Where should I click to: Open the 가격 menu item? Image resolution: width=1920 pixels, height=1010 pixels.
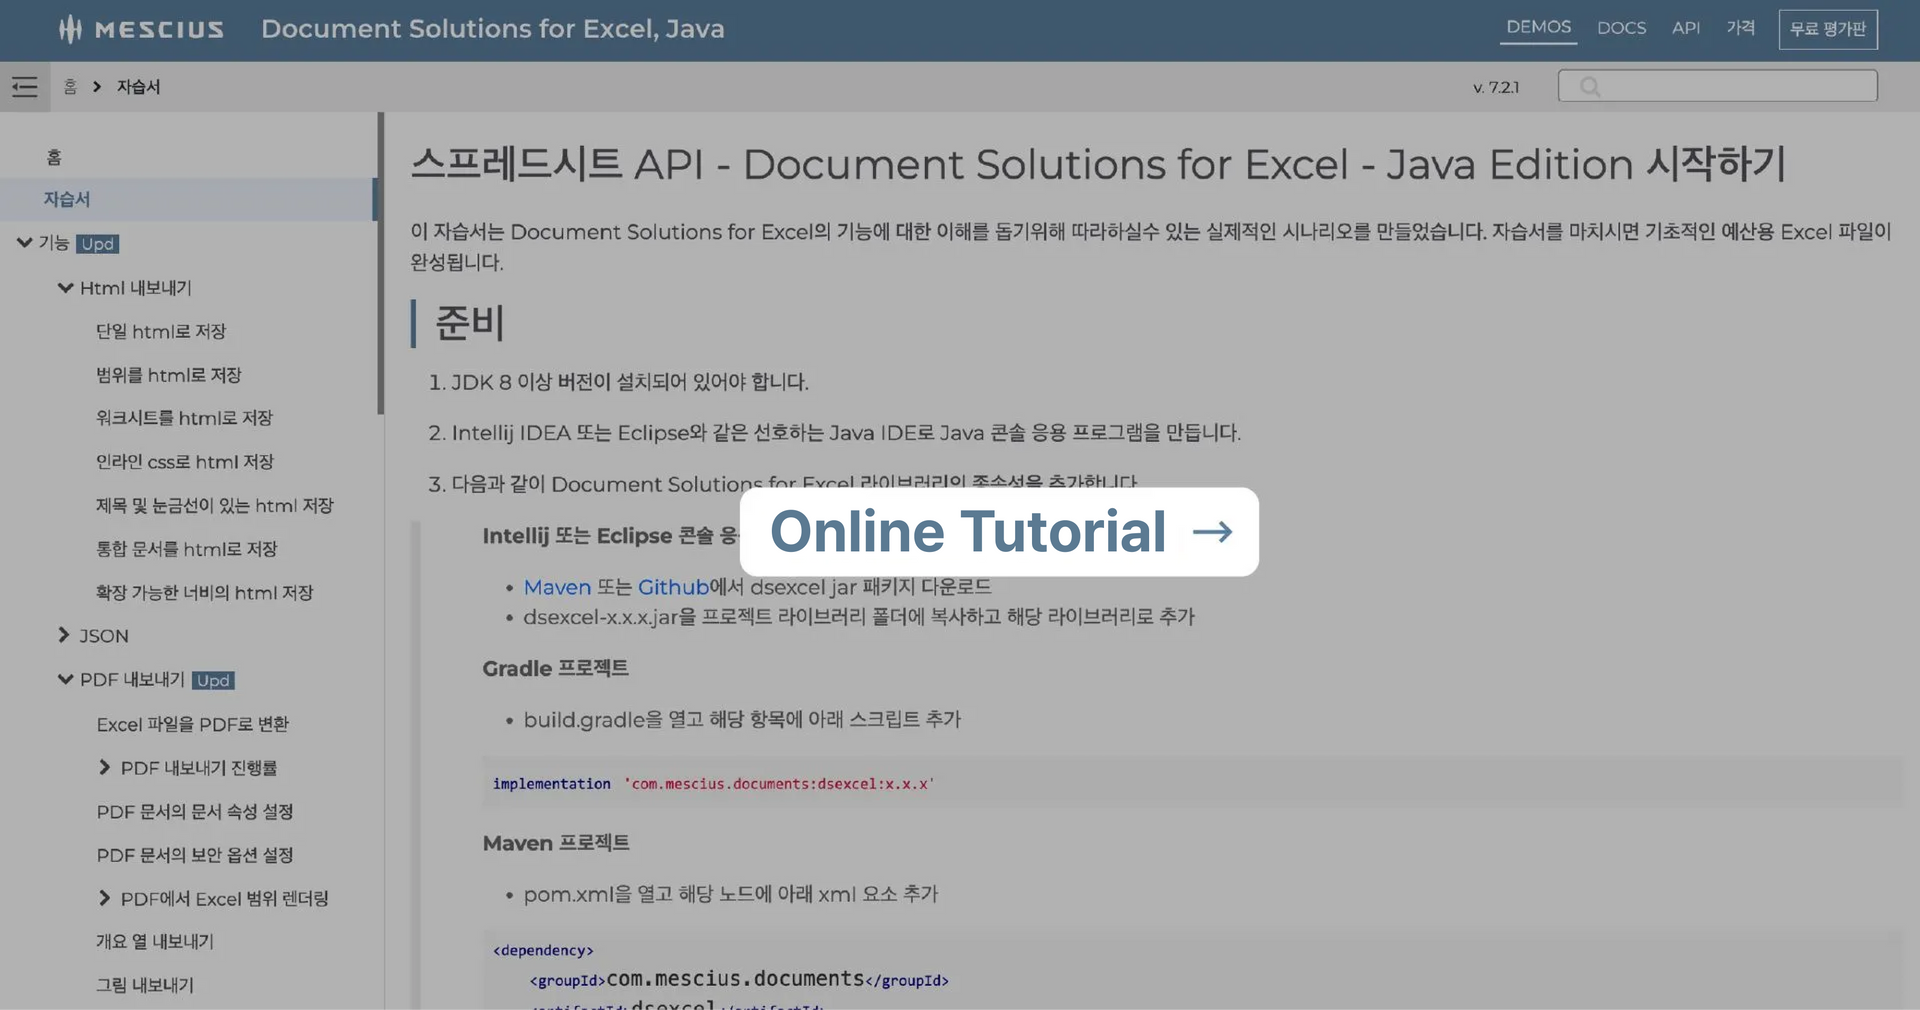(x=1740, y=28)
